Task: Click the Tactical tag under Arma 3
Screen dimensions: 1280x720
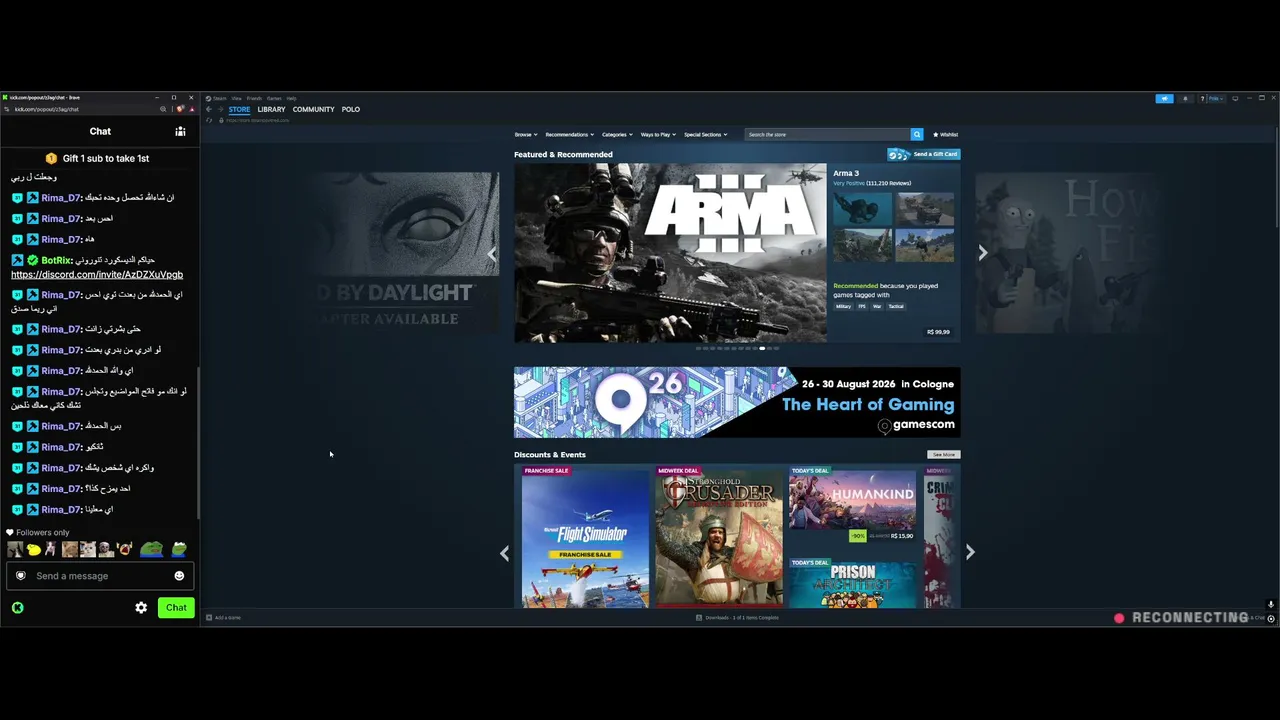Action: point(896,306)
